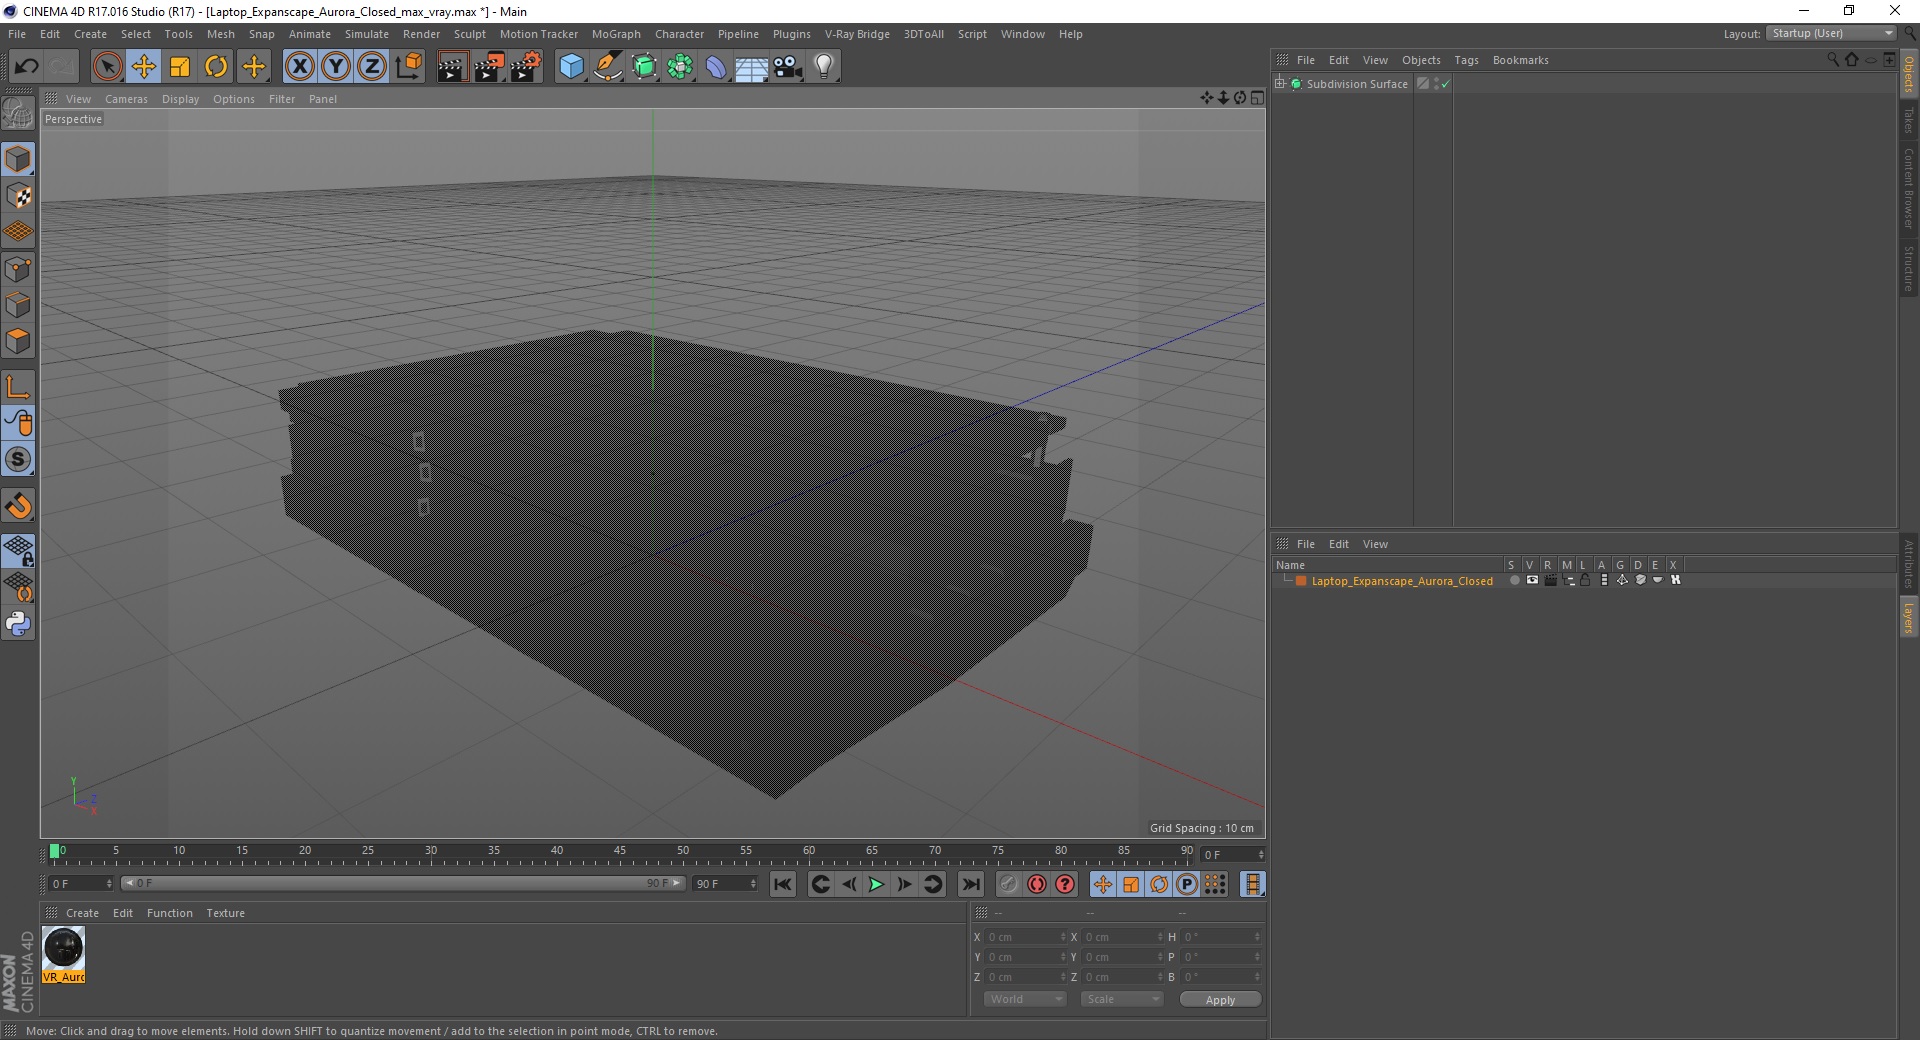Add a Cube primitive object
Image resolution: width=1920 pixels, height=1040 pixels.
point(571,67)
